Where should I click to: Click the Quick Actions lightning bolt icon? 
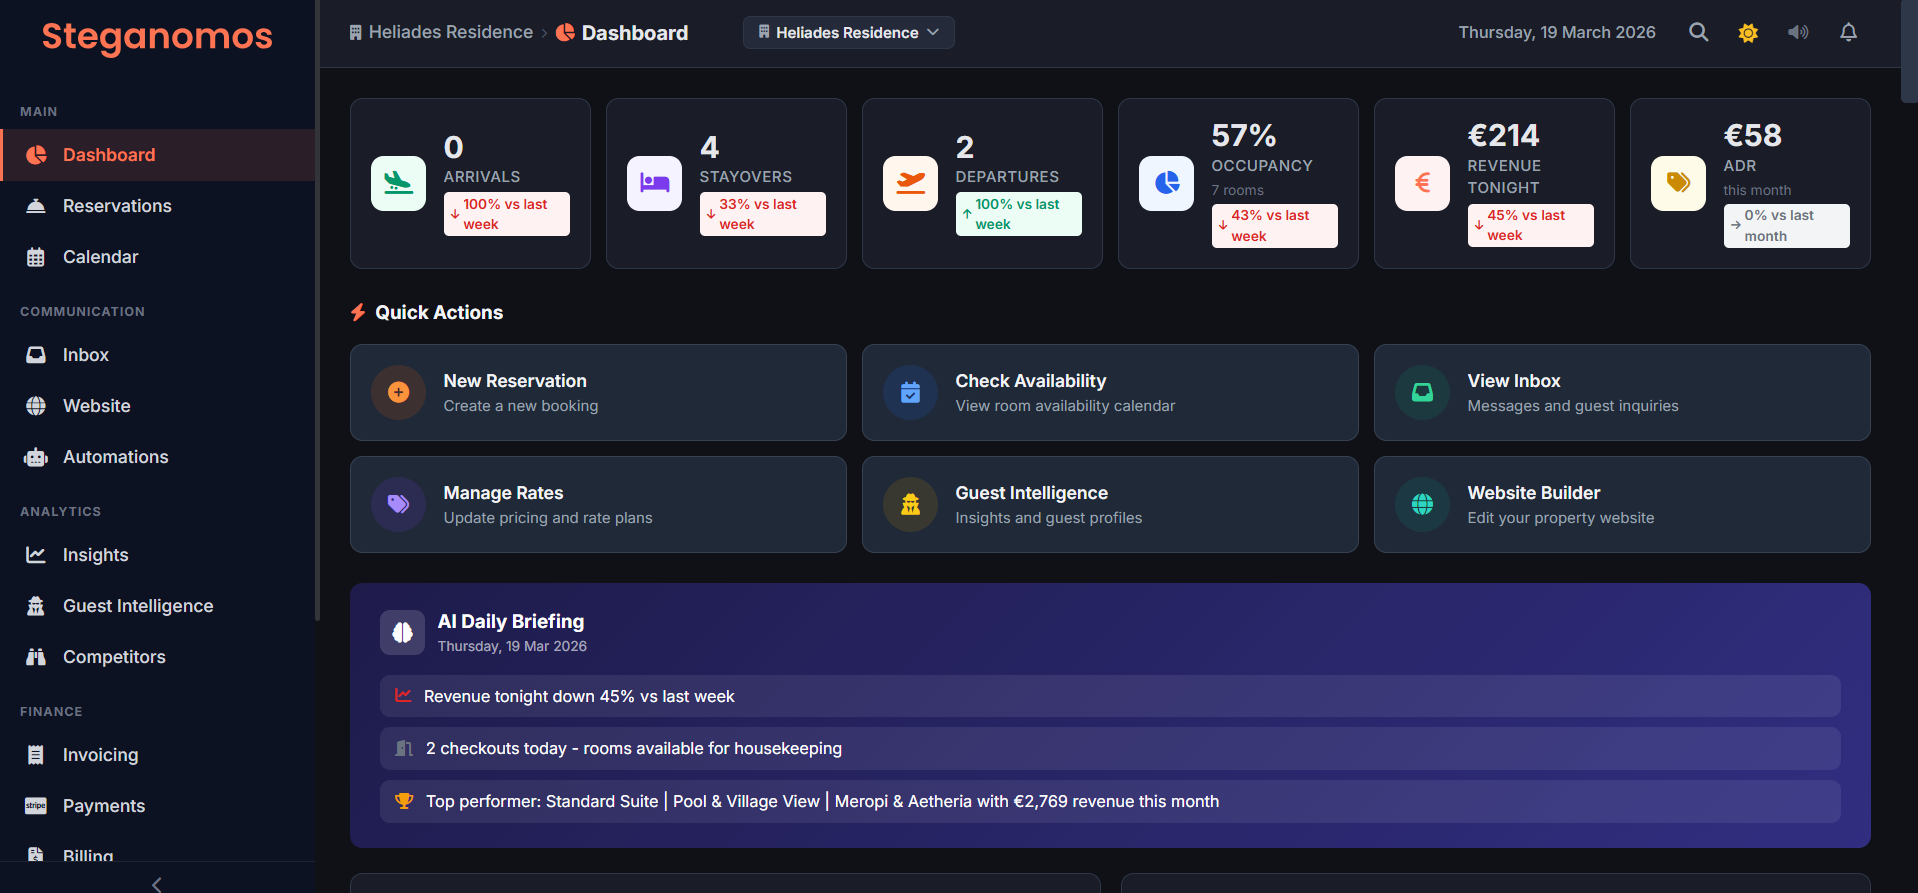358,313
